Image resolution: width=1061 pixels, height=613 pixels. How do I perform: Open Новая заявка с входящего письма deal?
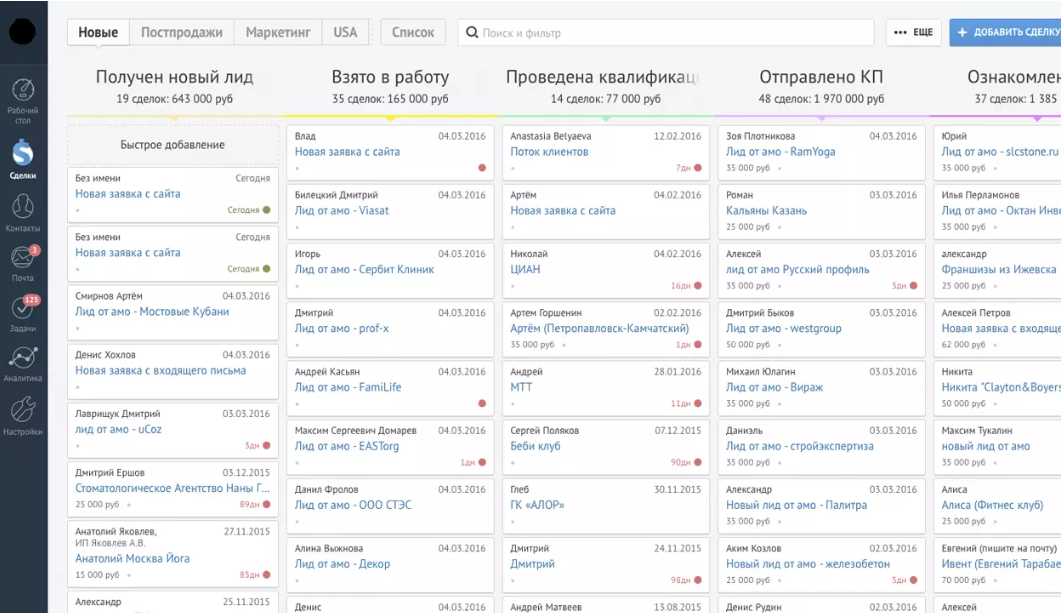(x=160, y=370)
